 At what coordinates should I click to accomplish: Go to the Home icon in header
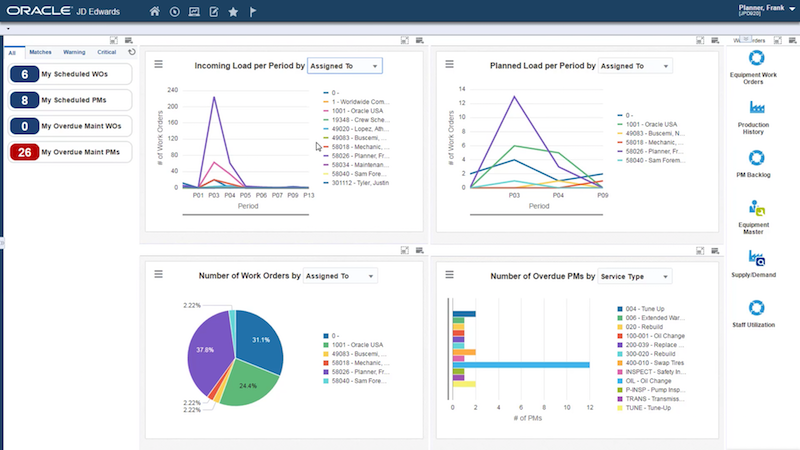pos(155,12)
